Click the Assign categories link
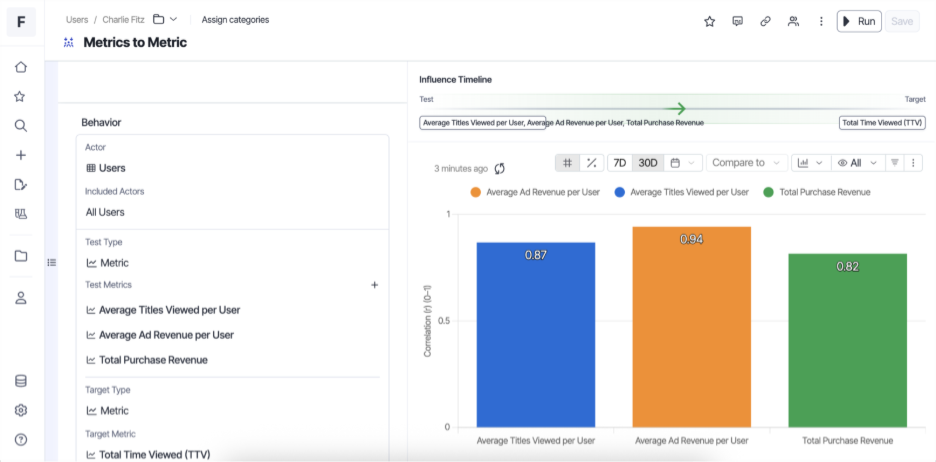The height and width of the screenshot is (462, 936). [235, 19]
